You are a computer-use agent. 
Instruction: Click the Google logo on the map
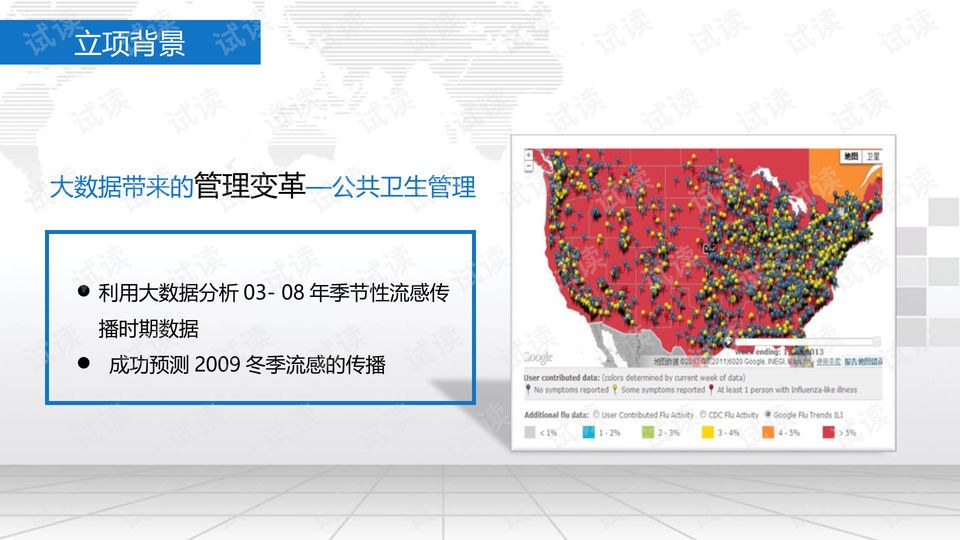coord(537,357)
